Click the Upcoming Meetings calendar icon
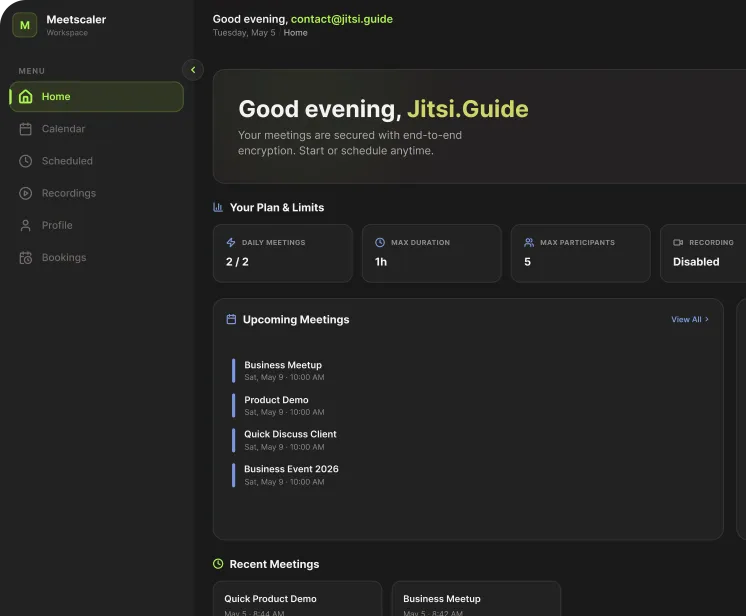Image resolution: width=746 pixels, height=616 pixels. click(x=231, y=319)
